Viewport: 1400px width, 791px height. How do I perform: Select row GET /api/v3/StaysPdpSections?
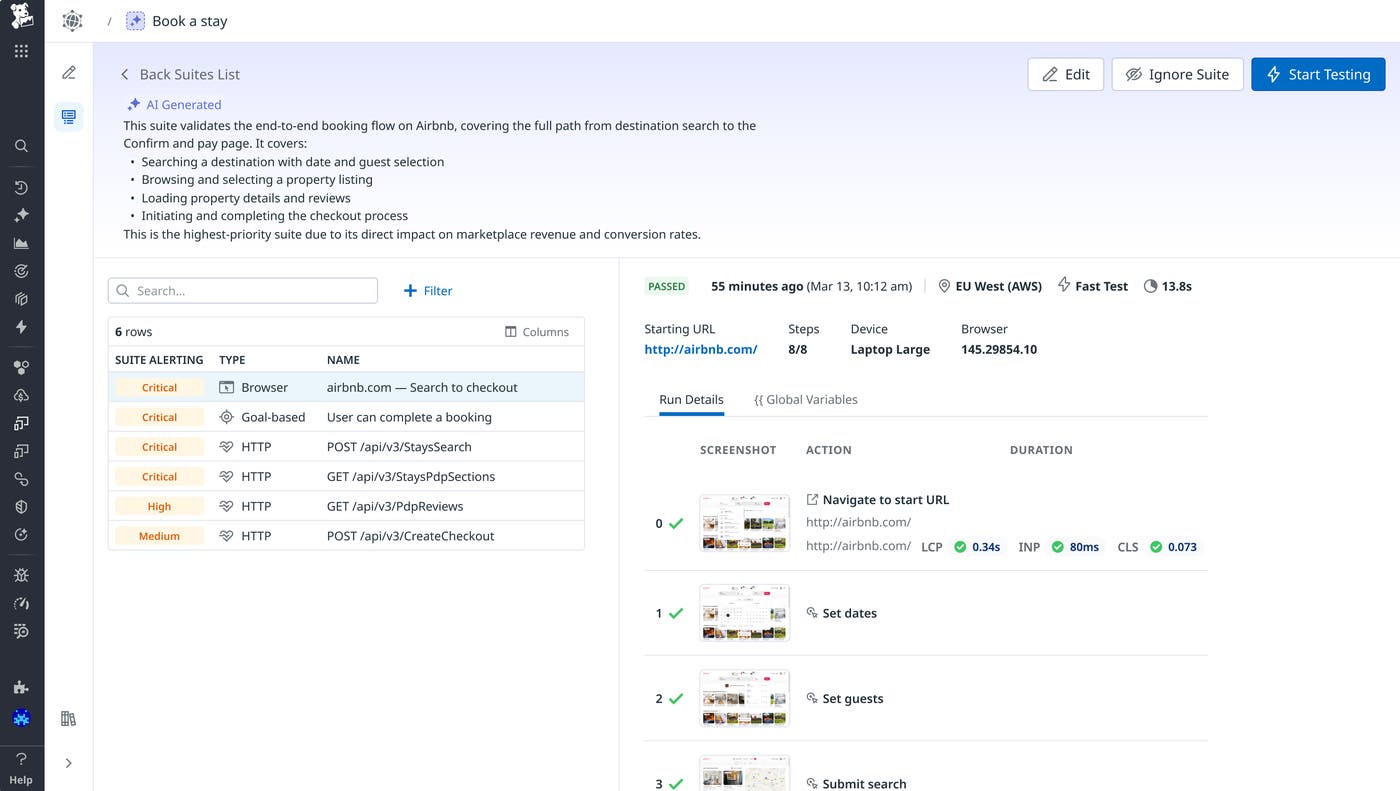[x=346, y=477]
